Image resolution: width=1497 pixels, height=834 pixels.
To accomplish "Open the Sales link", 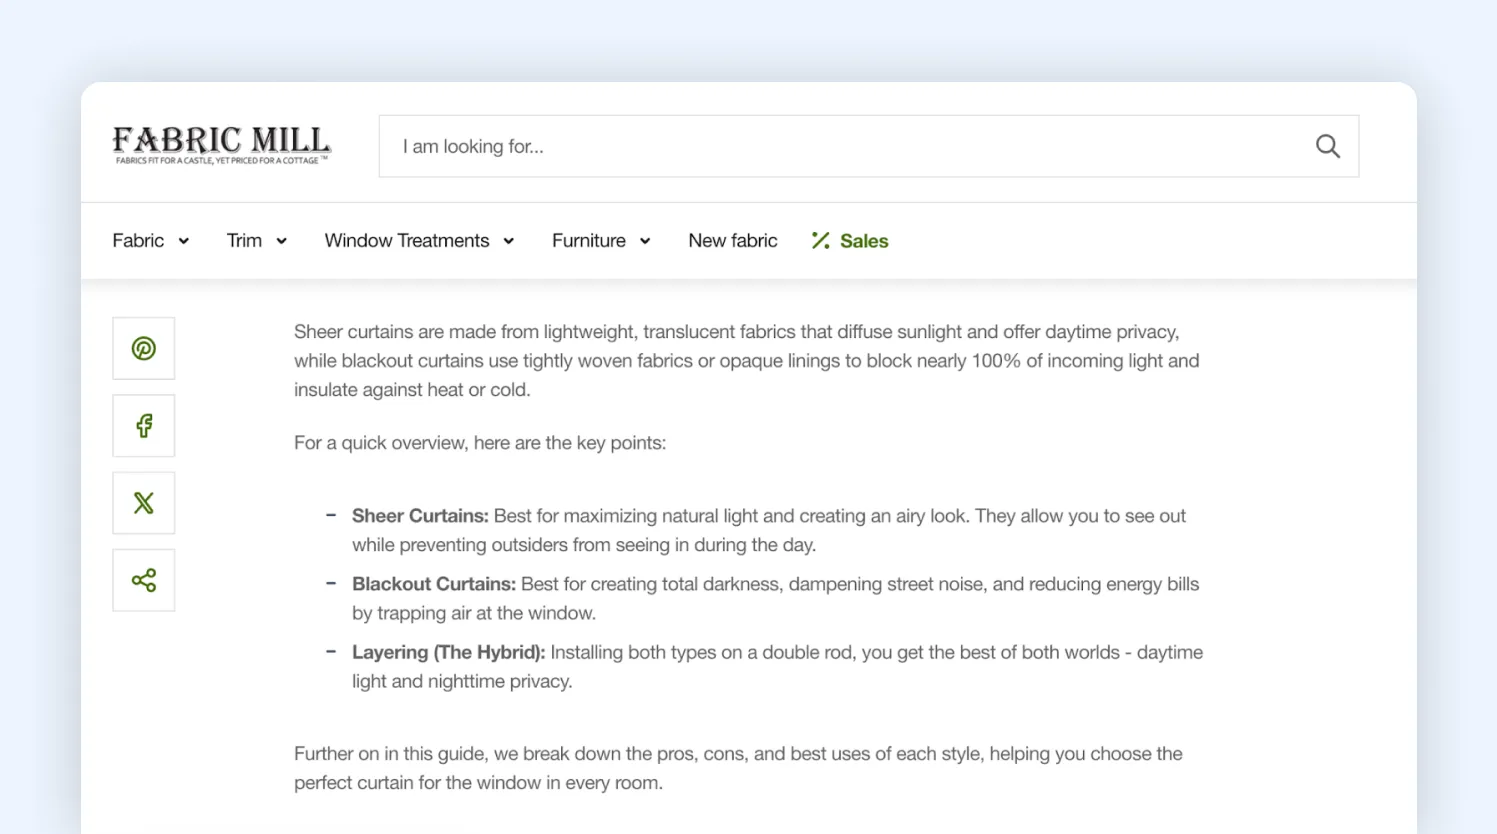I will pyautogui.click(x=864, y=241).
